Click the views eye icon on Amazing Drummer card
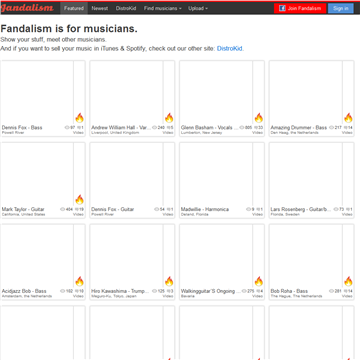 tap(331, 127)
